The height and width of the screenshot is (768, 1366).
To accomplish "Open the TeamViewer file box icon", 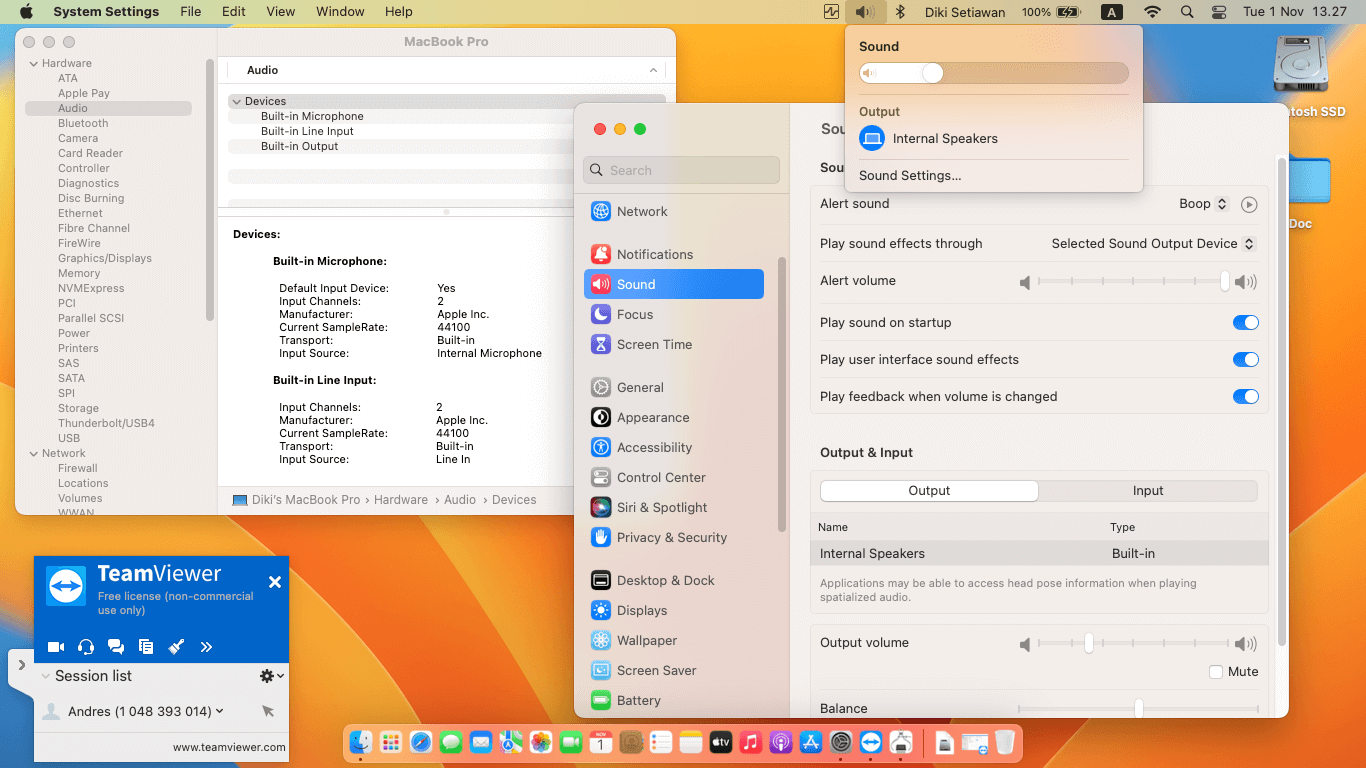I will [146, 647].
